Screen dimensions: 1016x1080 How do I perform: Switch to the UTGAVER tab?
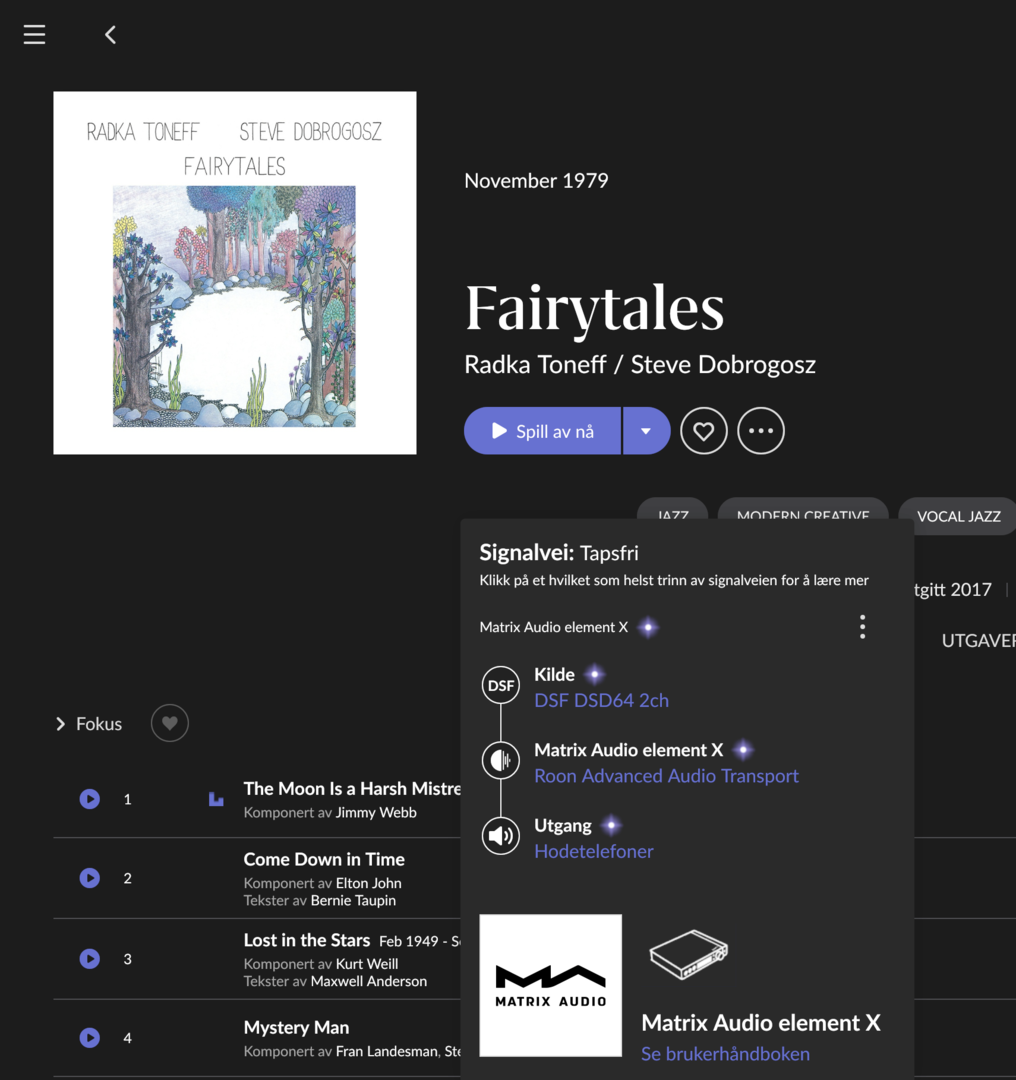(978, 641)
